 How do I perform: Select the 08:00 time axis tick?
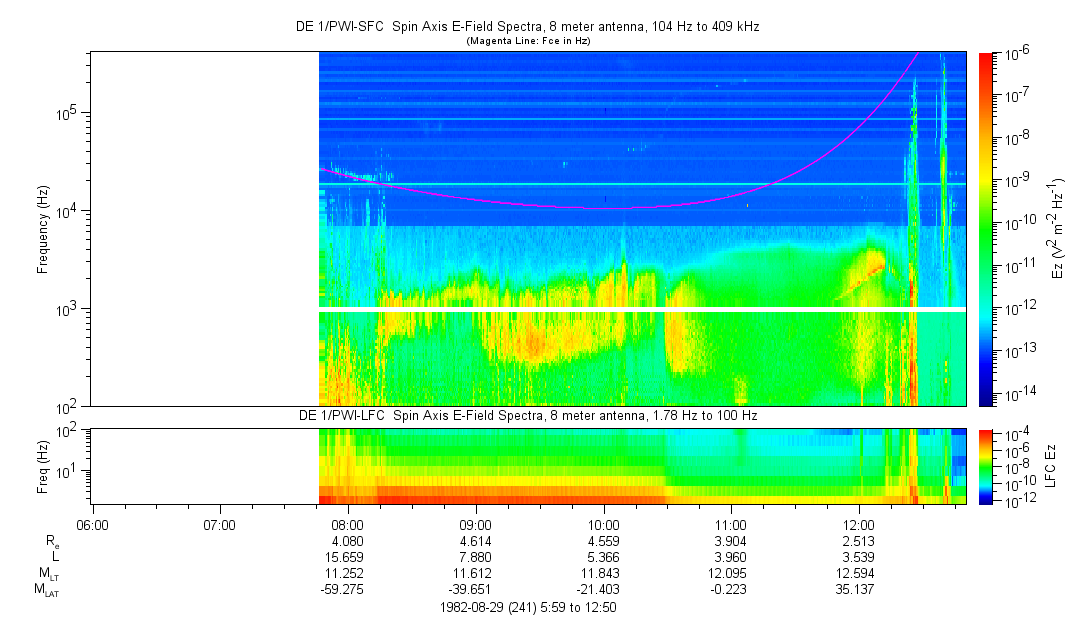tap(347, 523)
